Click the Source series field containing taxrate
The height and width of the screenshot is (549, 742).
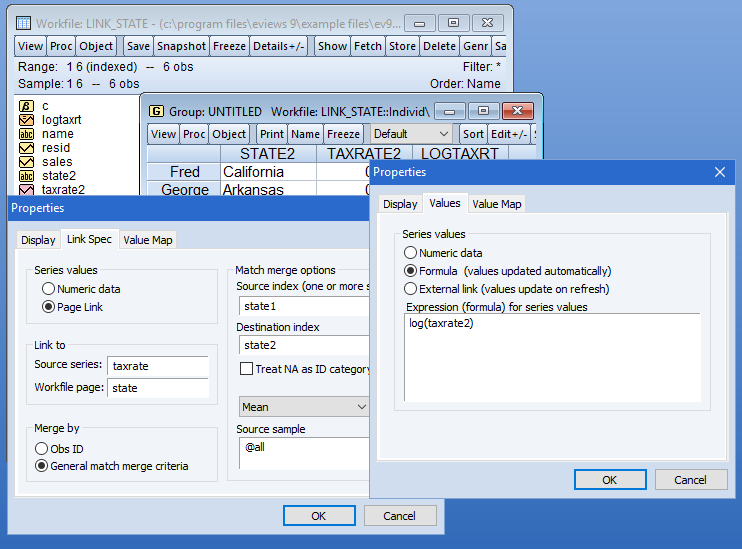coord(157,366)
